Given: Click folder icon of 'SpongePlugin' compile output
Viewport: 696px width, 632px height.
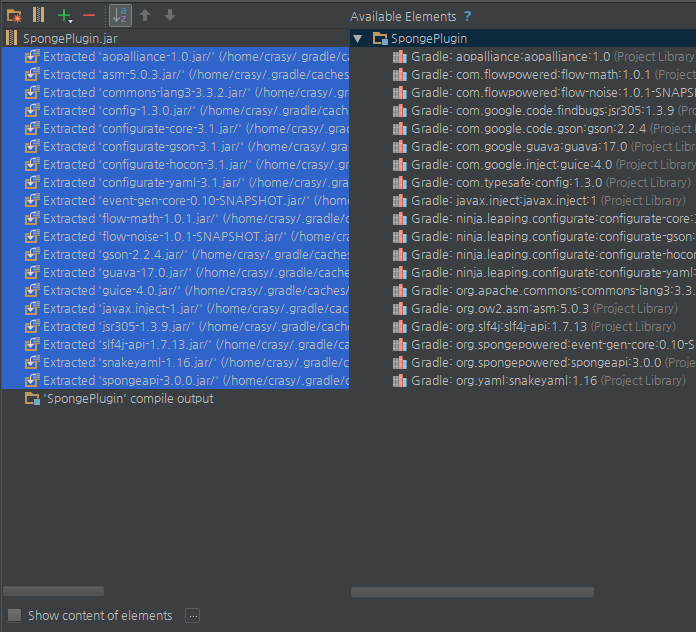Looking at the screenshot, I should coord(32,399).
